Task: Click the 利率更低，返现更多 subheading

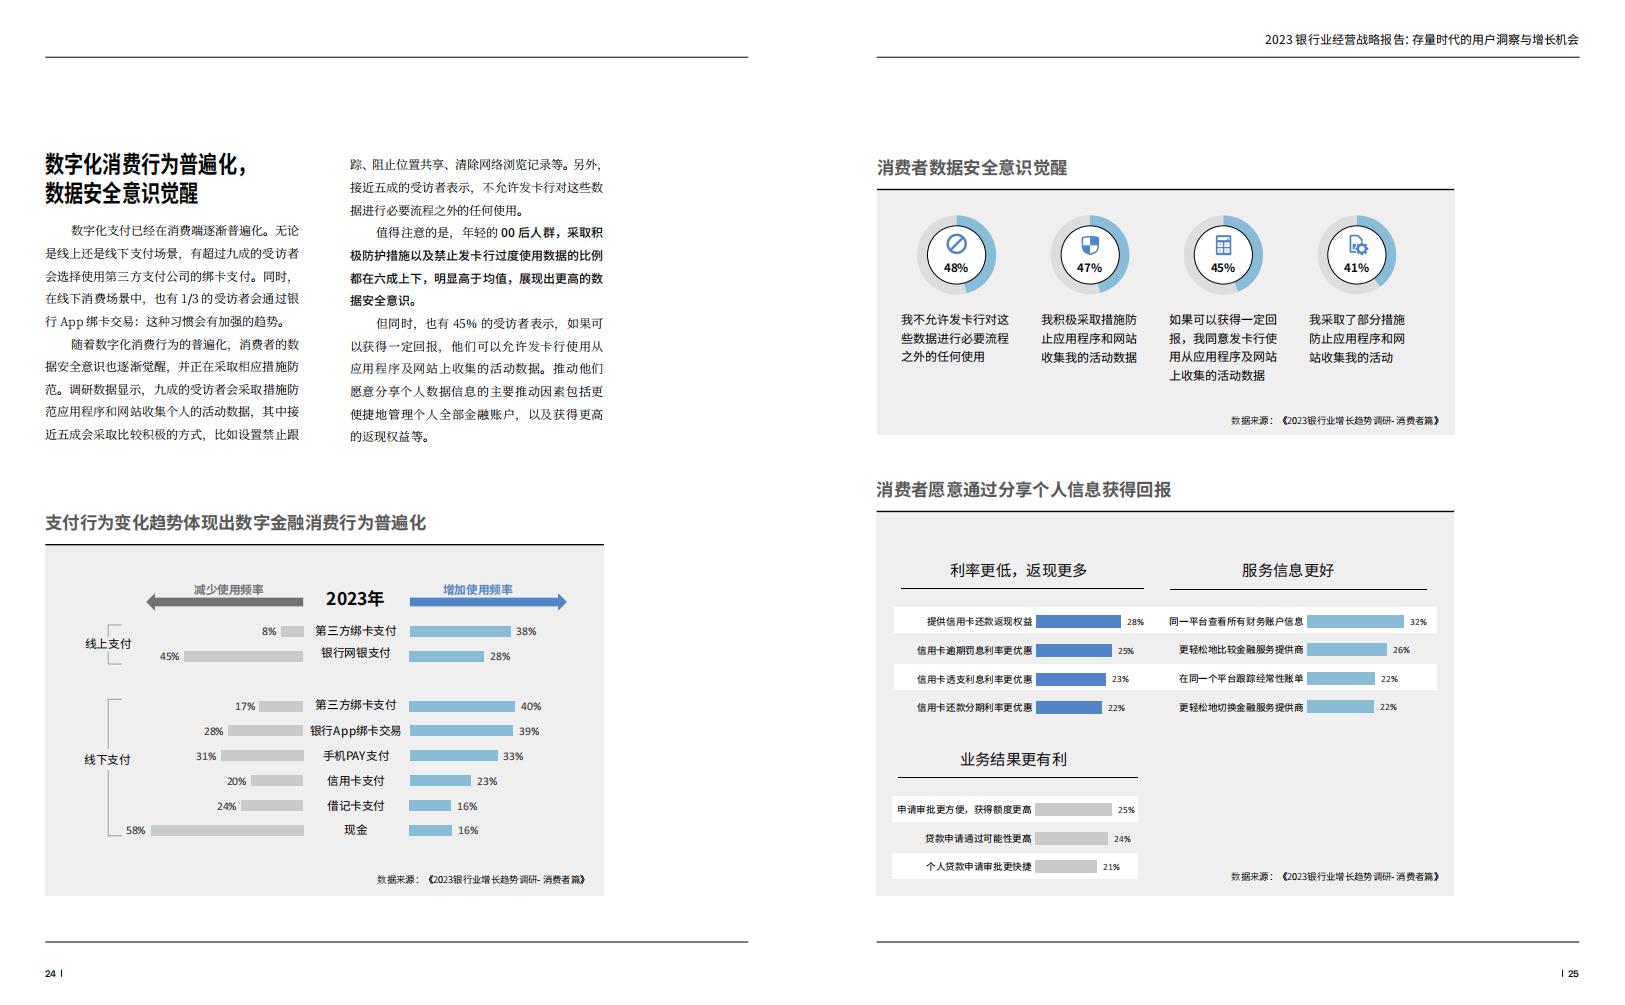Action: pos(1018,570)
